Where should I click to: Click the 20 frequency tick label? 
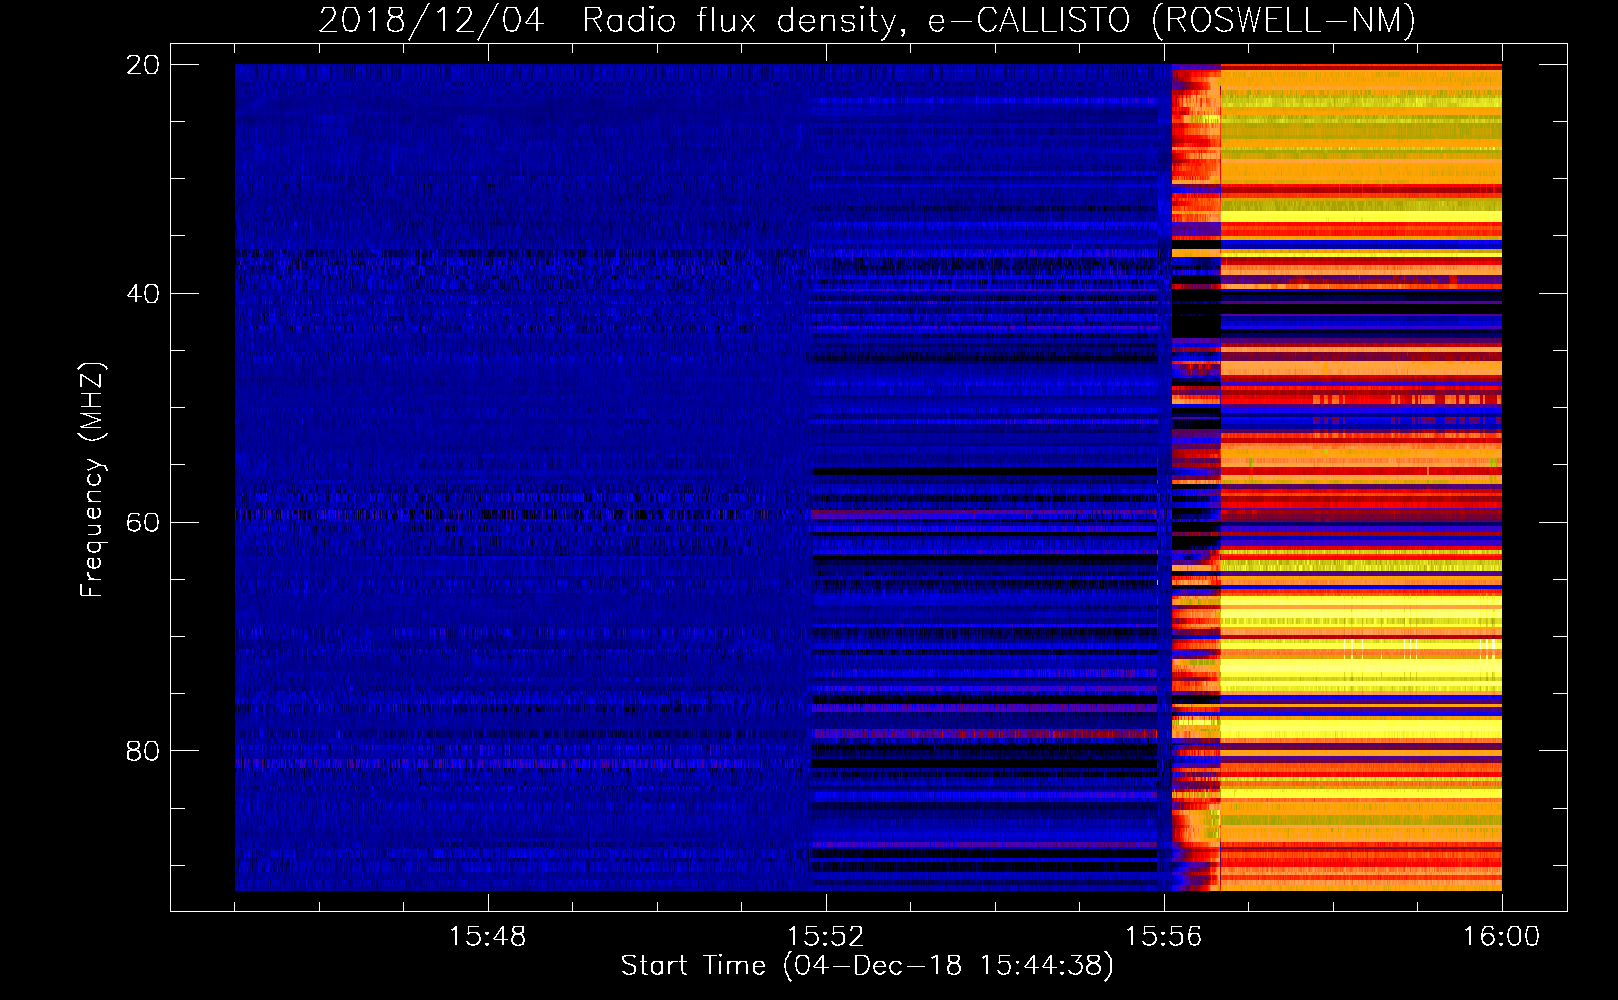click(143, 65)
